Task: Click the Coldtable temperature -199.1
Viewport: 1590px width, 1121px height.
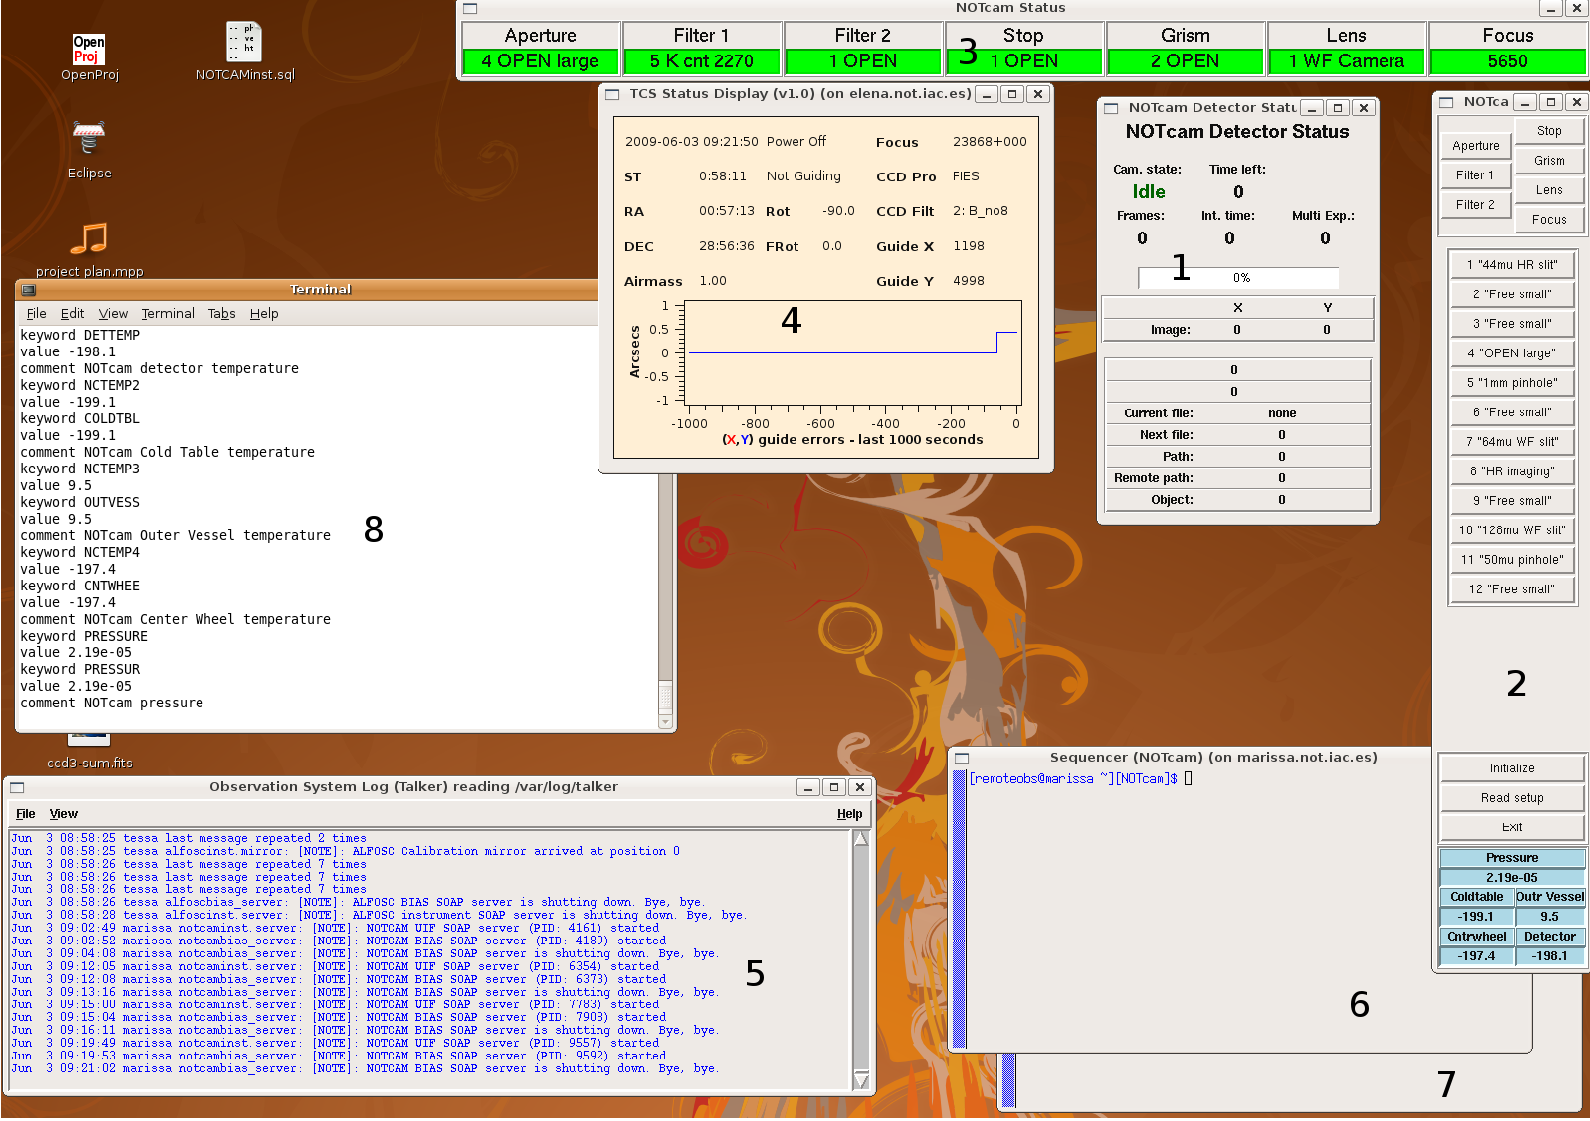Action: click(1476, 917)
